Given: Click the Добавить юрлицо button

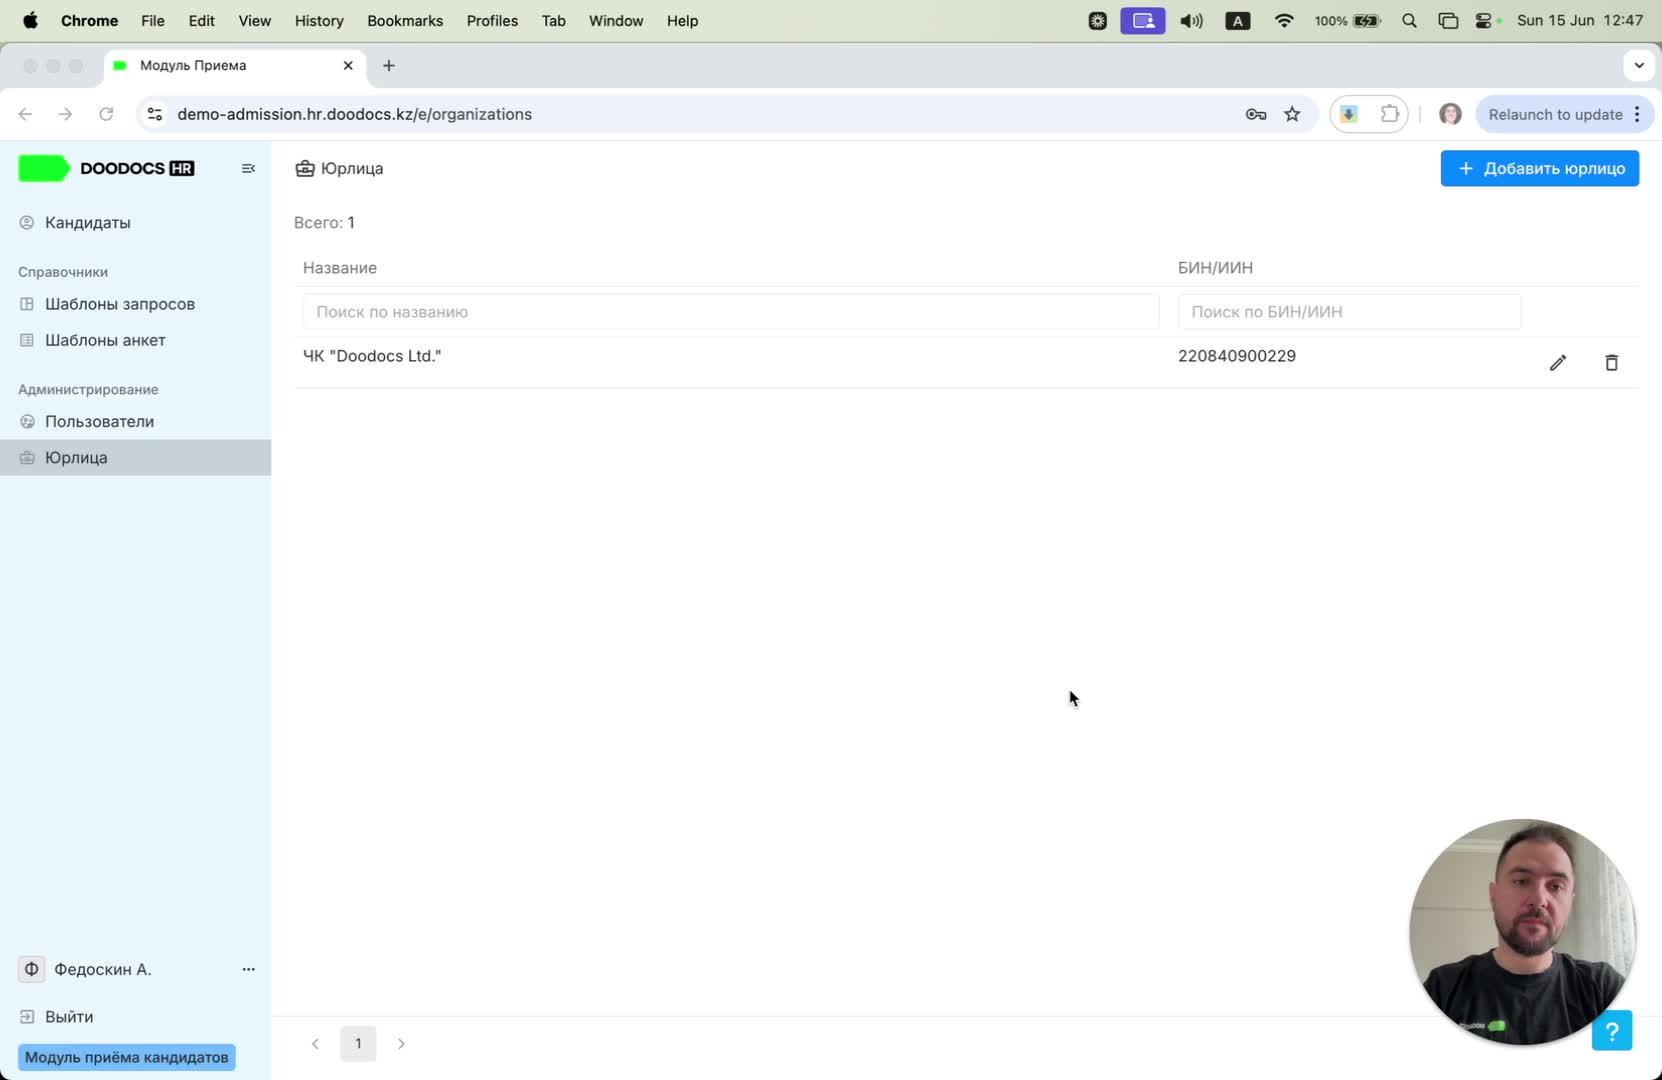Looking at the screenshot, I should [x=1539, y=168].
